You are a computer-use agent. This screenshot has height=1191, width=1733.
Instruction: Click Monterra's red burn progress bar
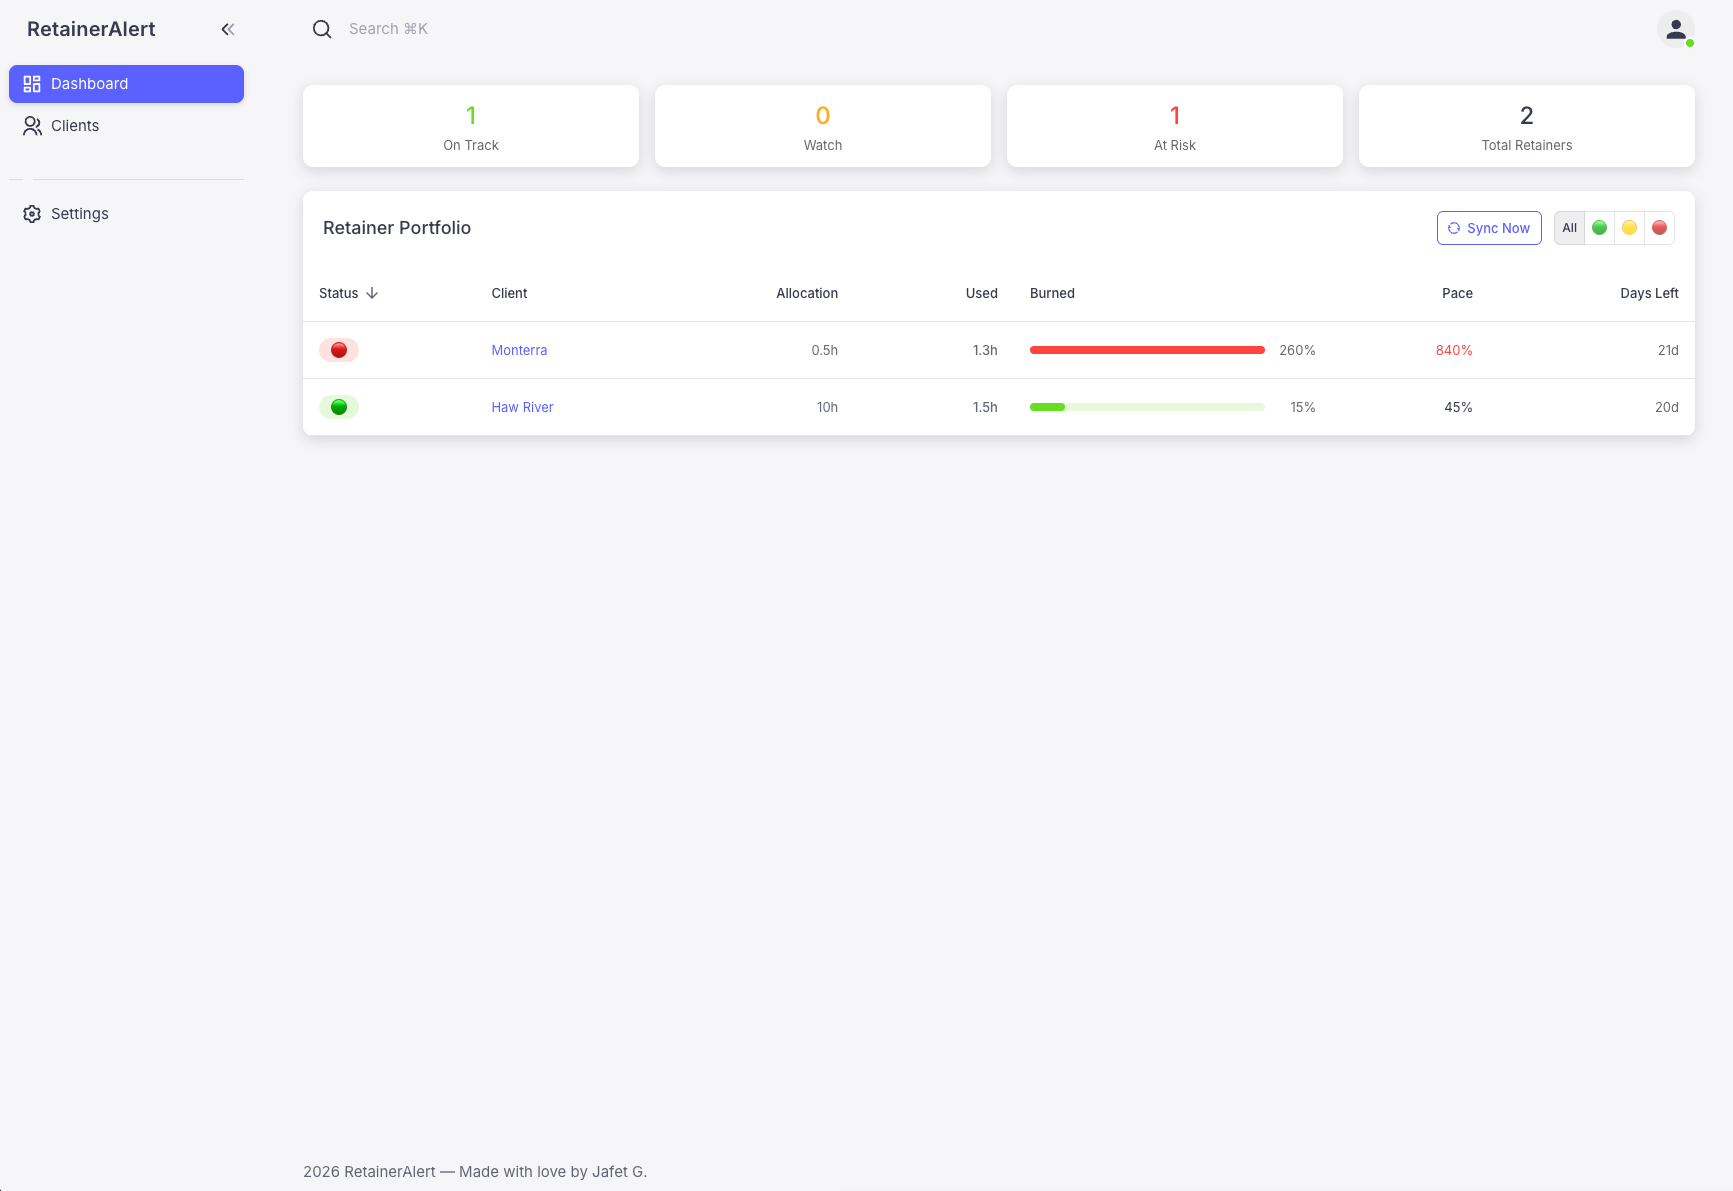(1146, 350)
